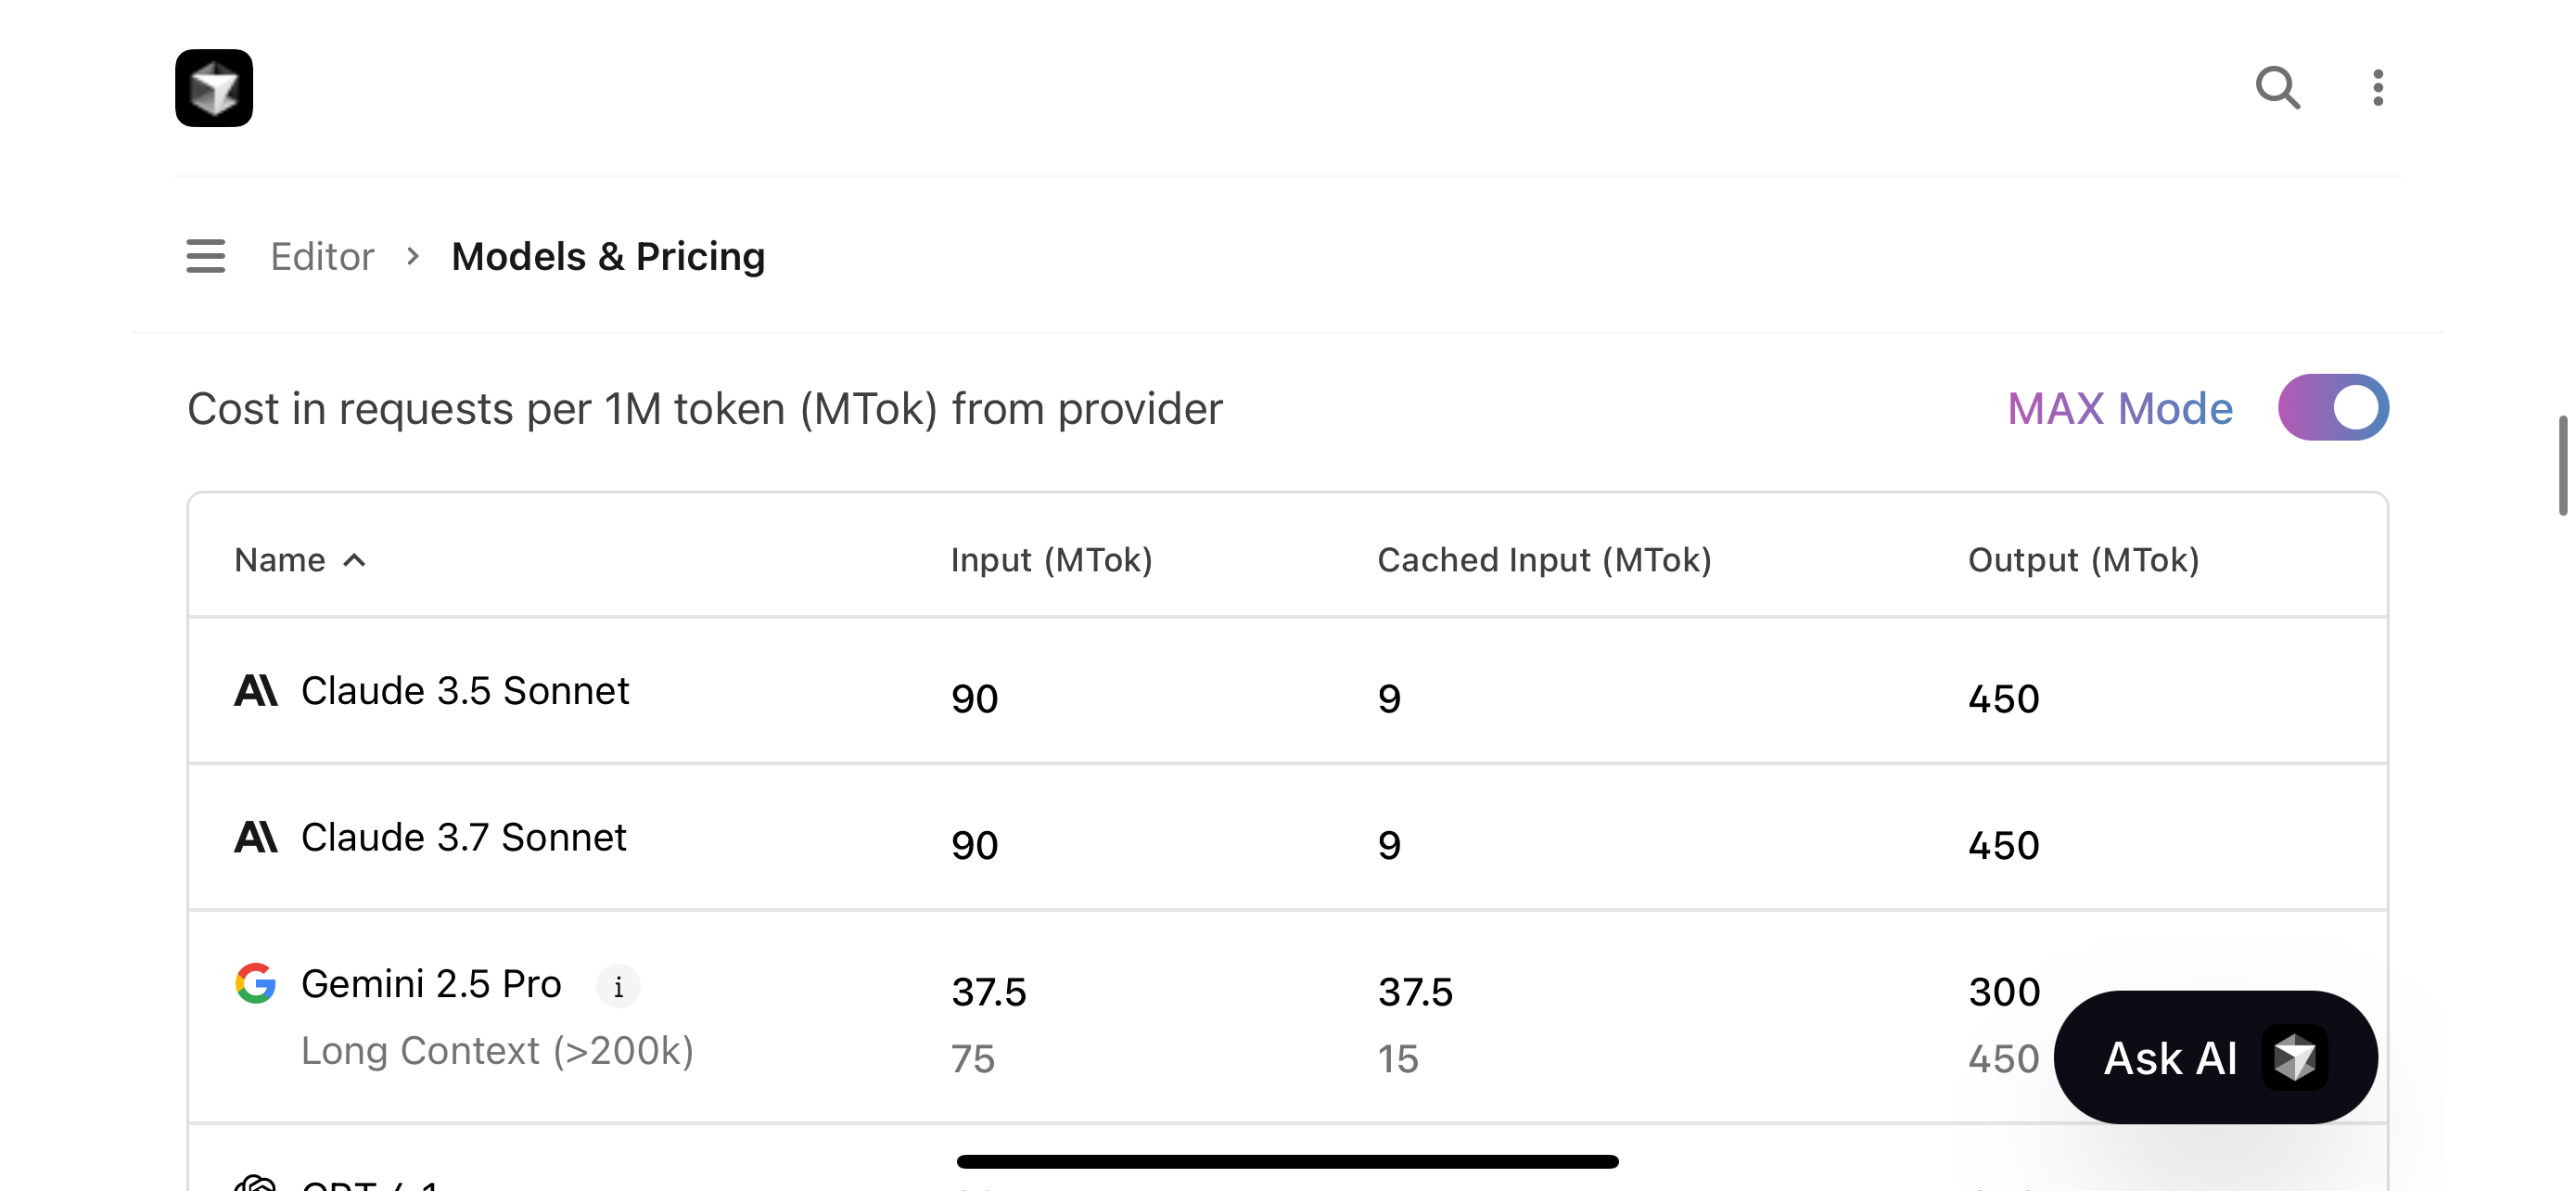Sort table by Name column arrow
This screenshot has width=2576, height=1191.
click(x=354, y=560)
